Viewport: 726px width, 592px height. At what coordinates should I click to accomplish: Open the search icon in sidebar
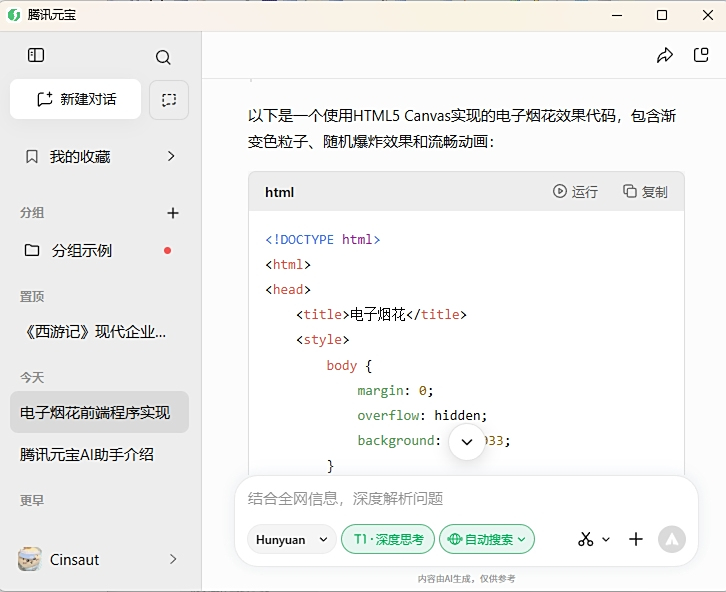[163, 57]
